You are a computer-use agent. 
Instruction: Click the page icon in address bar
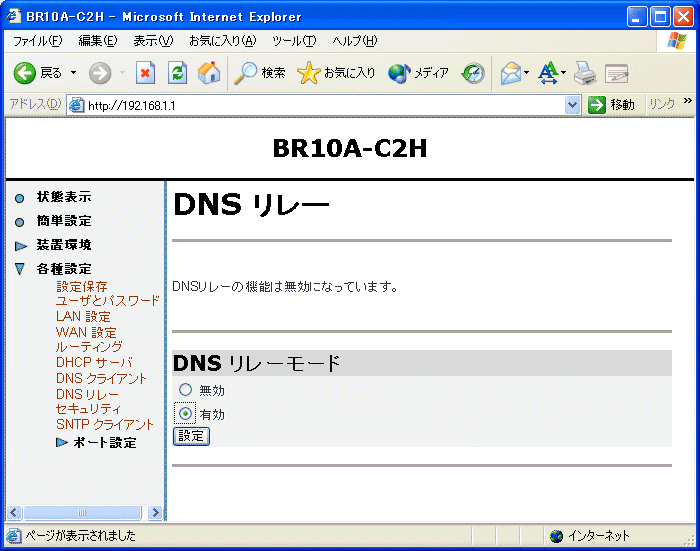pos(77,105)
